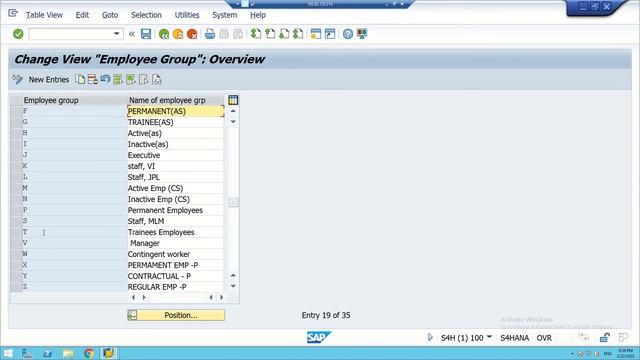Go to Previous Page icon

270,34
